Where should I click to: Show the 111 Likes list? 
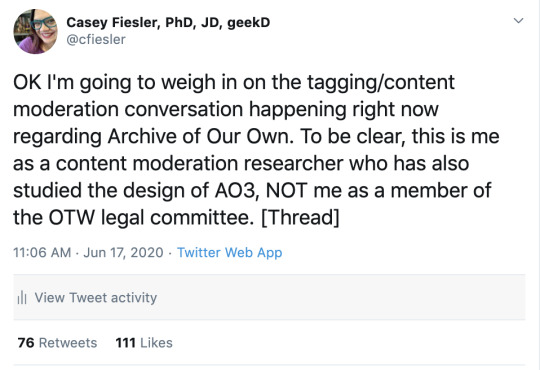tap(144, 343)
